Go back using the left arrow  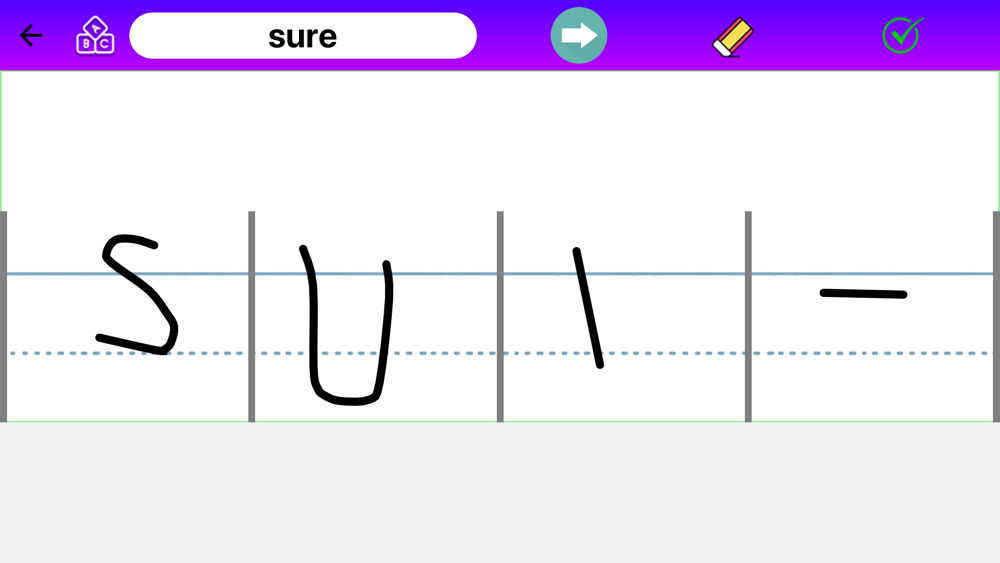(x=31, y=36)
